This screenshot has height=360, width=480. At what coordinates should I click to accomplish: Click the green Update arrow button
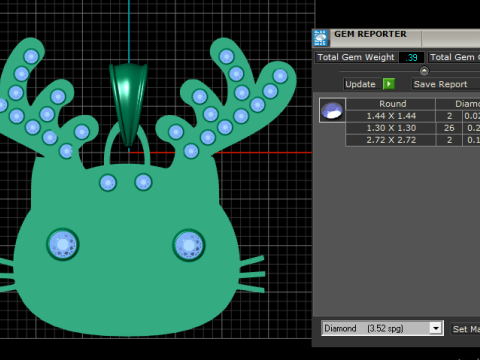coord(389,84)
